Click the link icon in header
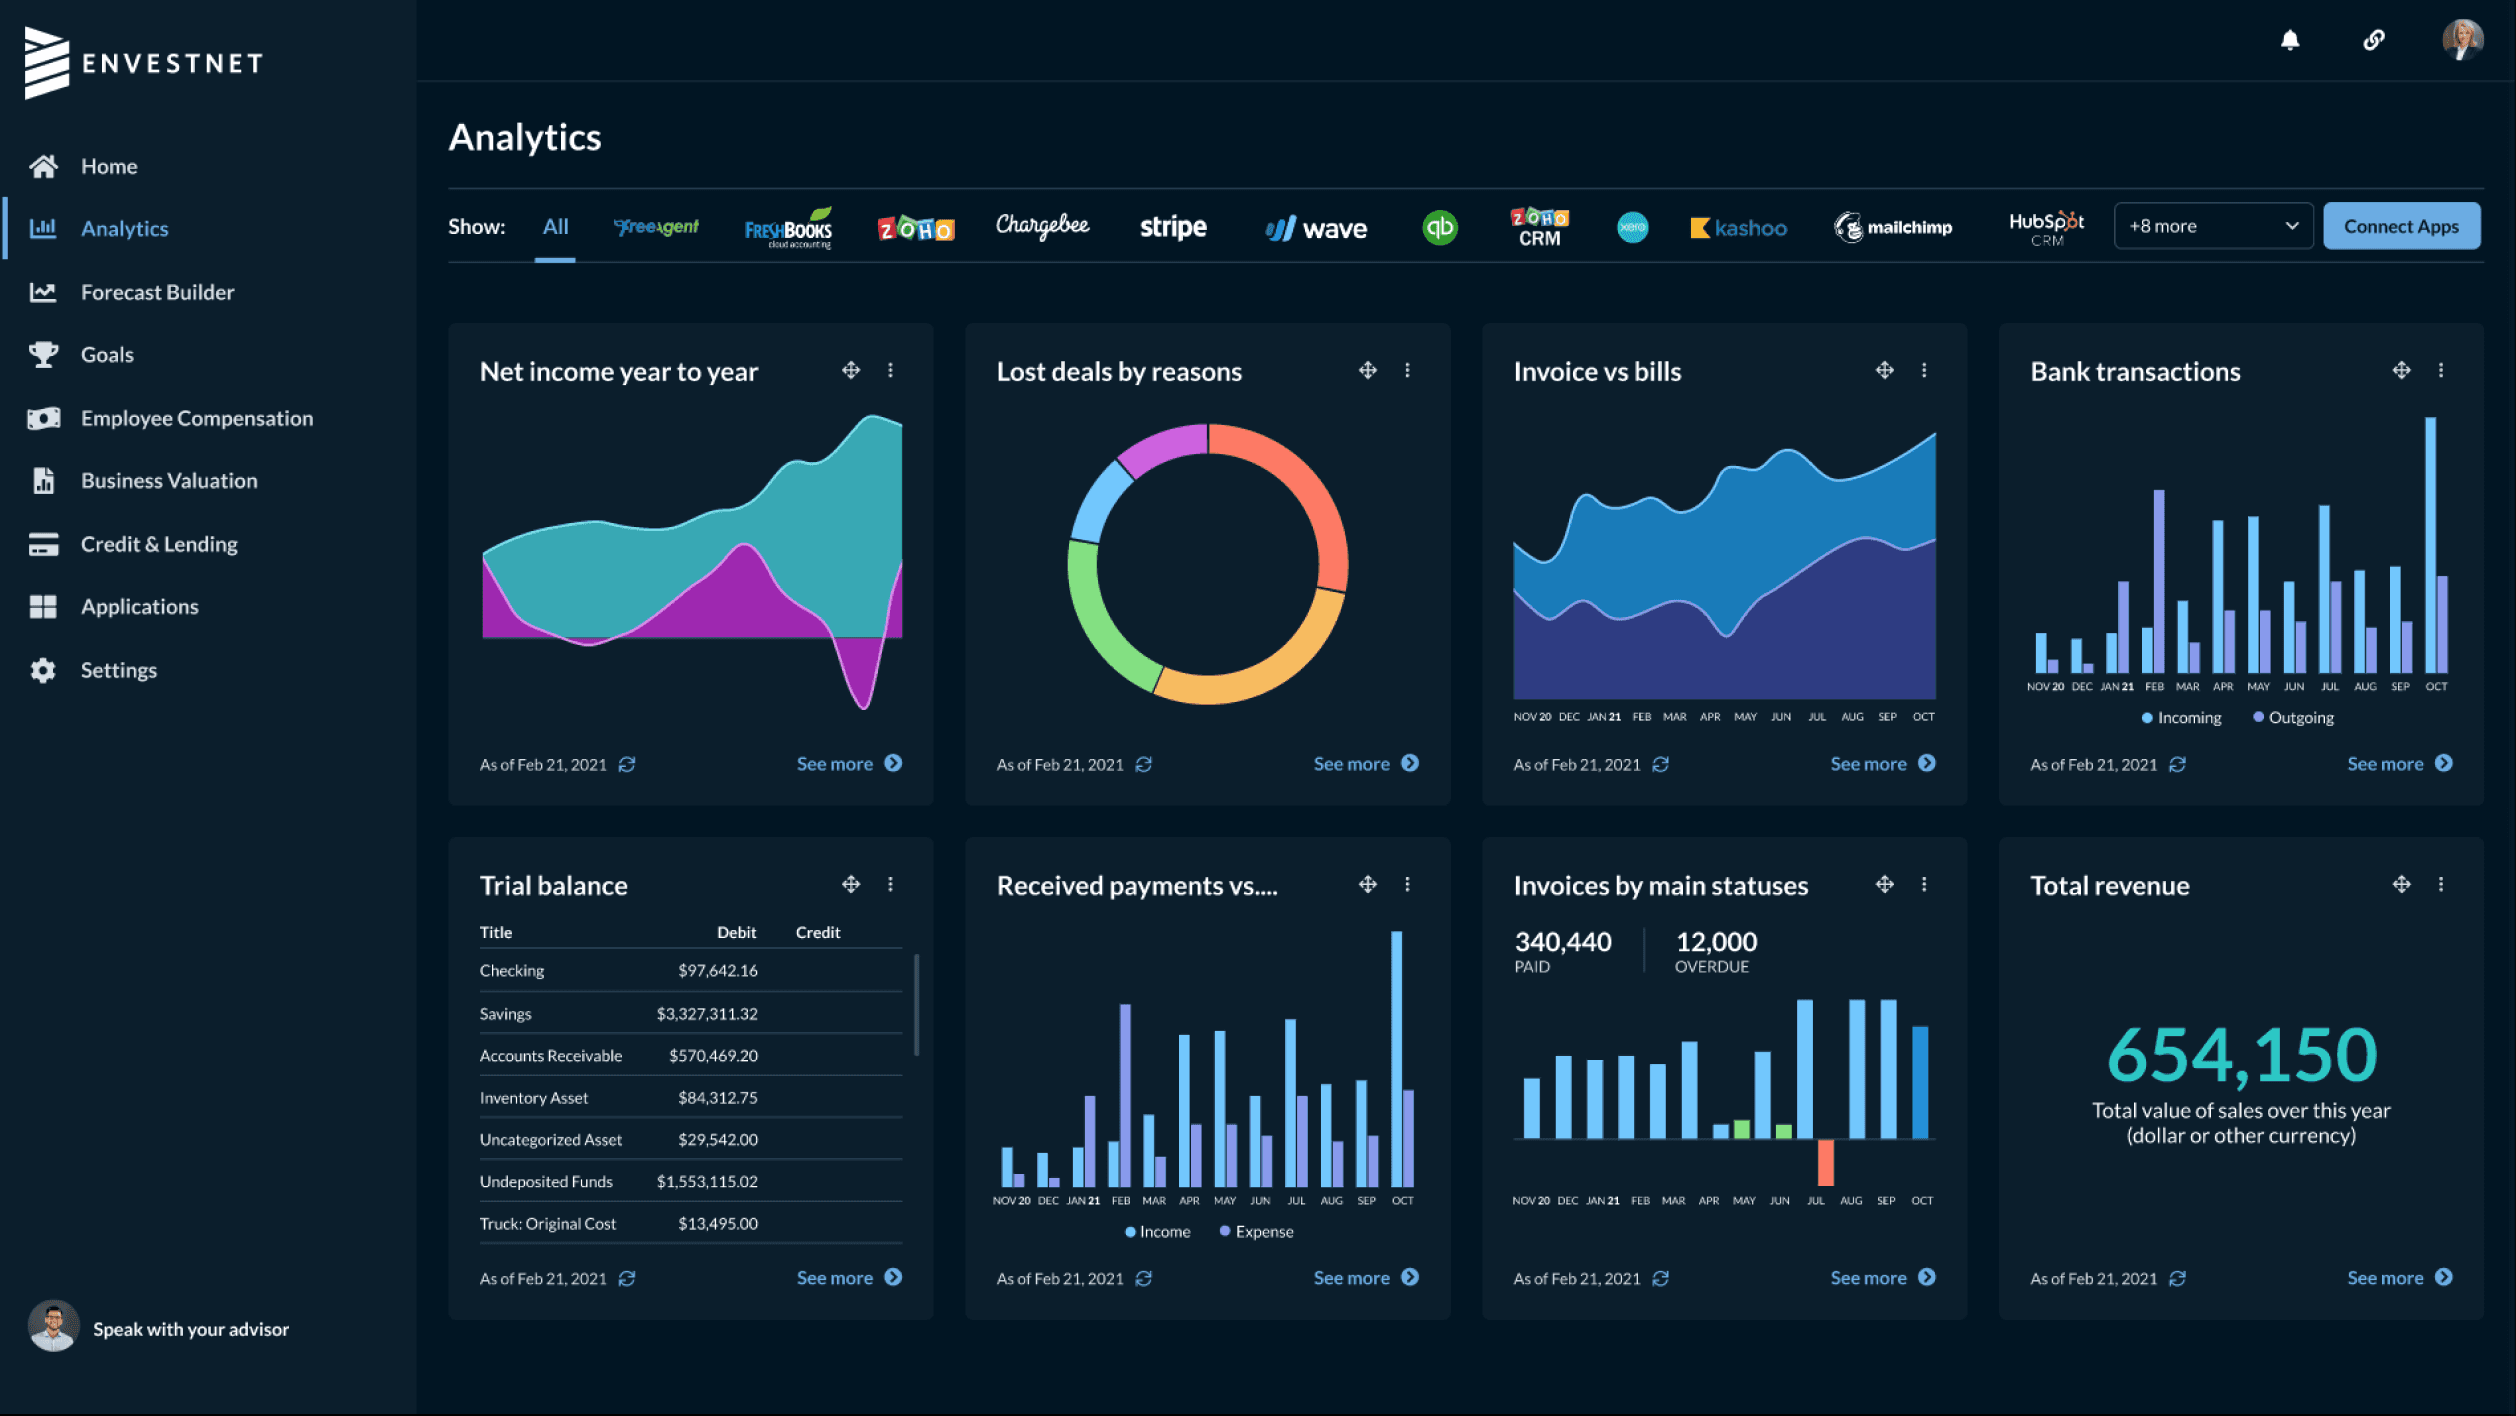The image size is (2516, 1416). (x=2374, y=40)
